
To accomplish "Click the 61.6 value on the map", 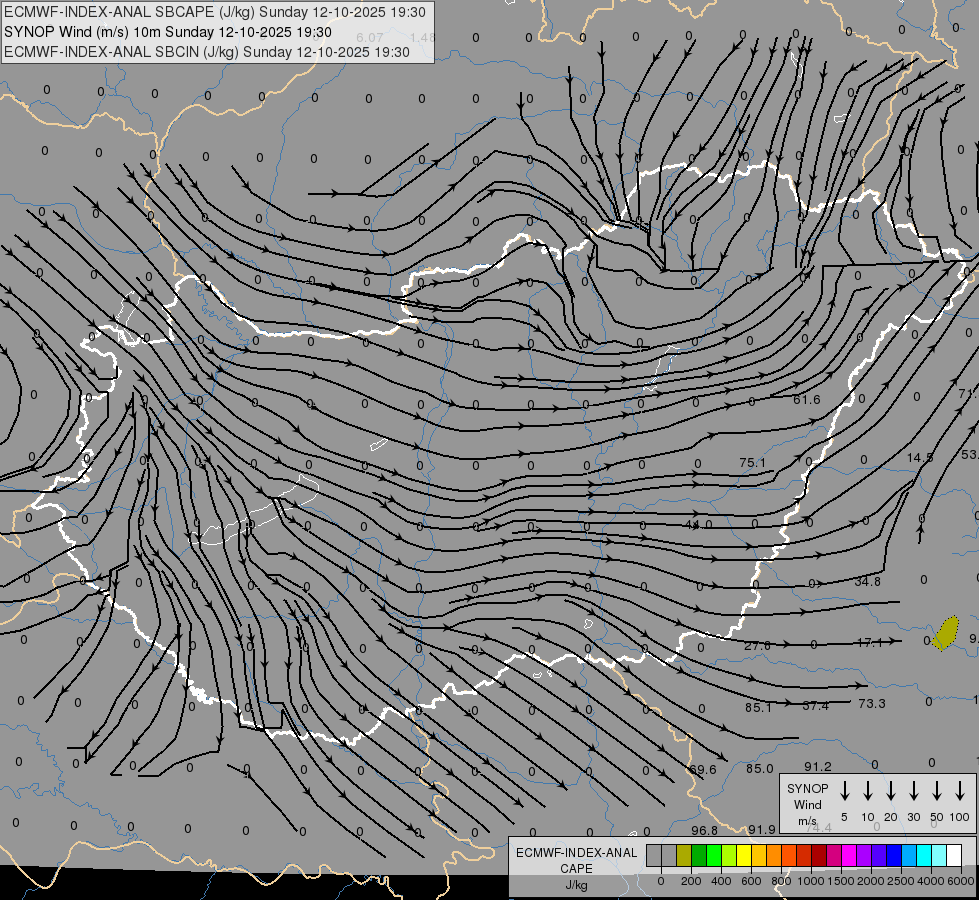I will point(807,400).
